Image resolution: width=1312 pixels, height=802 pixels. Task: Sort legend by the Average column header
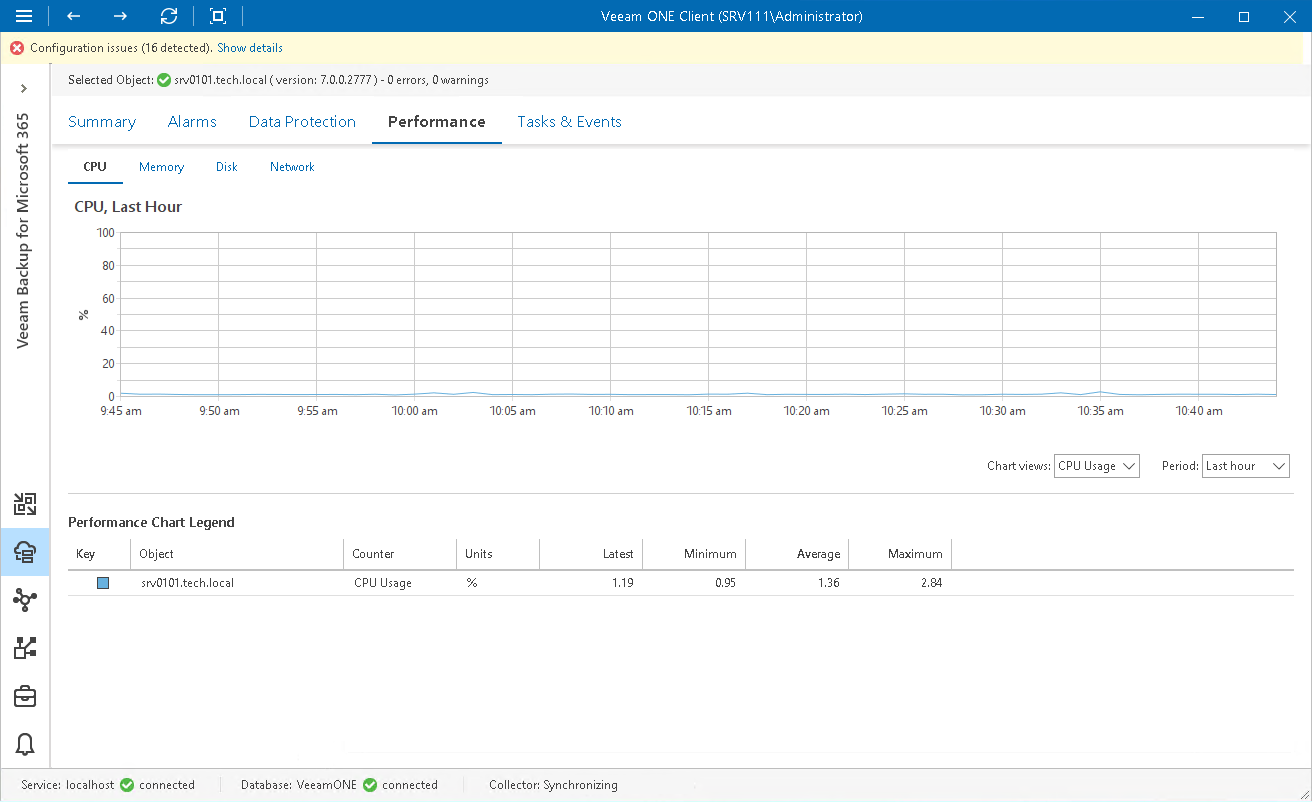pos(797,554)
